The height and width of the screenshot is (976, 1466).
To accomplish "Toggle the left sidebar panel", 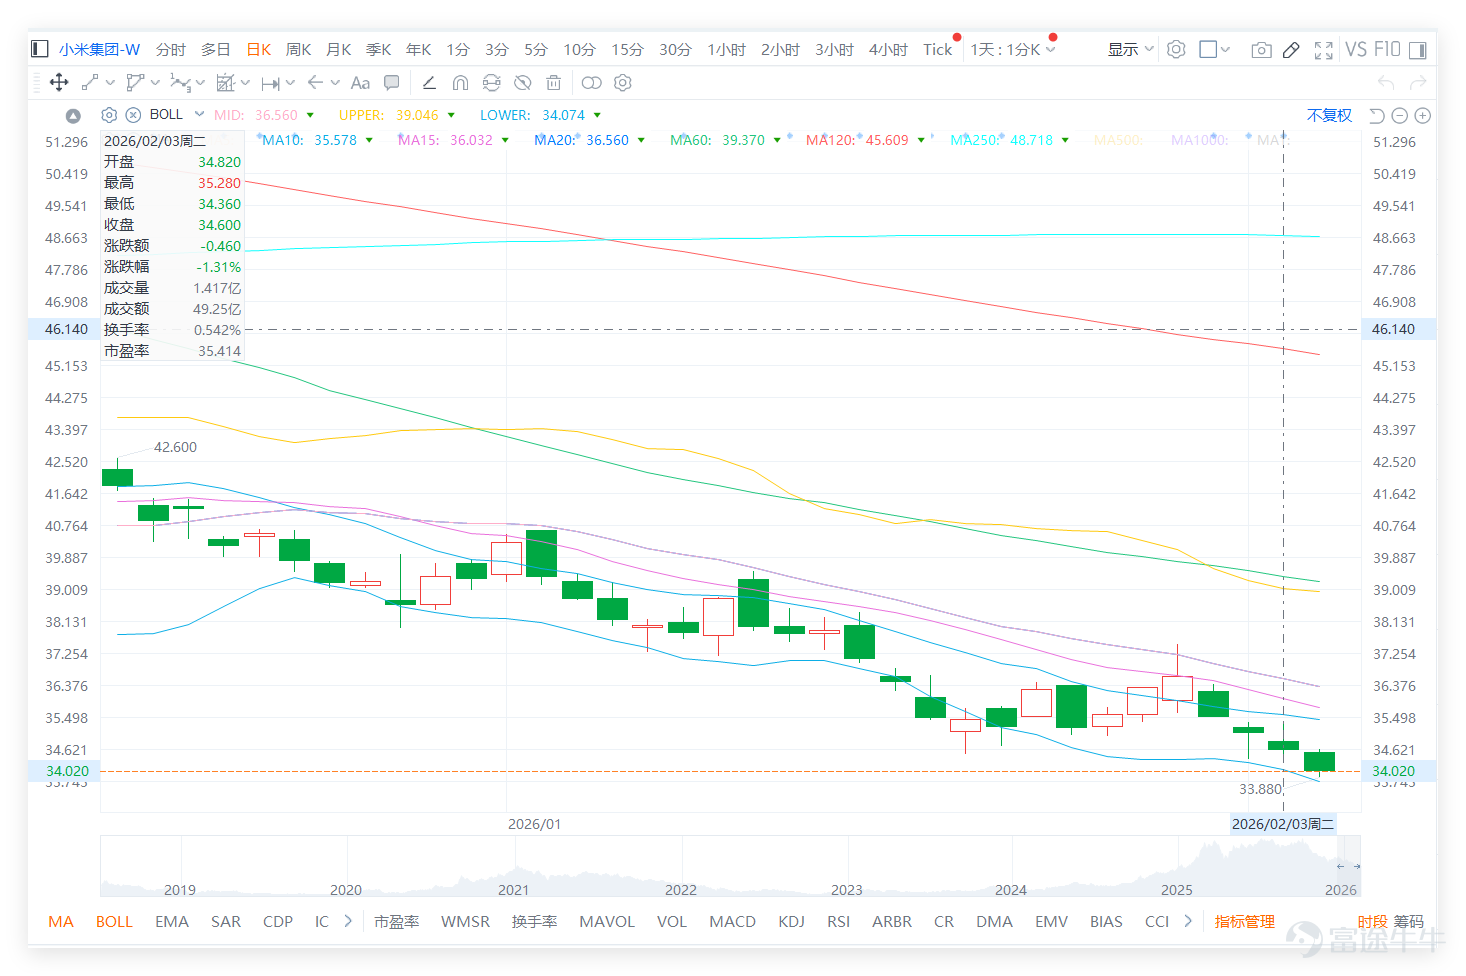I will [40, 49].
